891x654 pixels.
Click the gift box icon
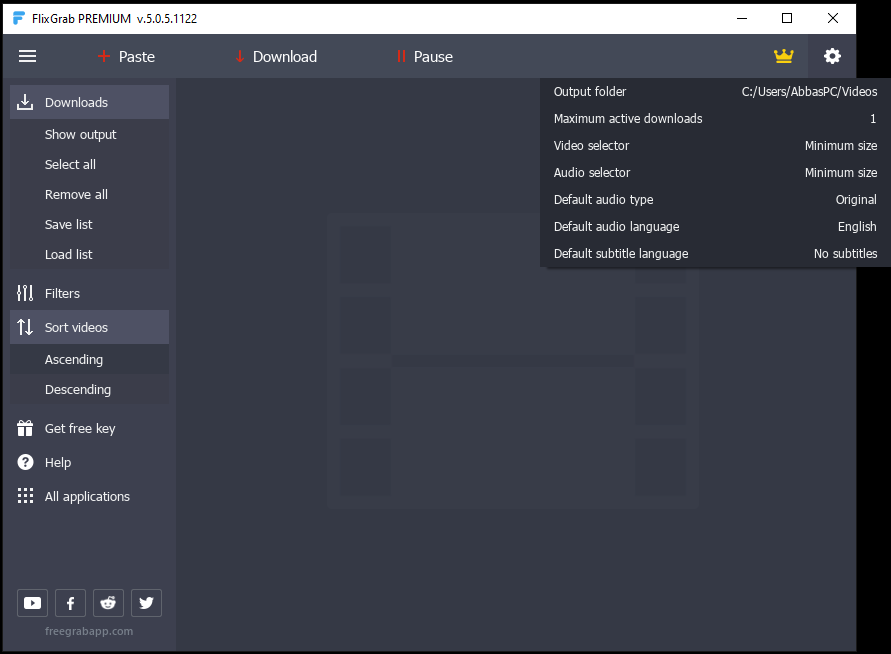[25, 428]
